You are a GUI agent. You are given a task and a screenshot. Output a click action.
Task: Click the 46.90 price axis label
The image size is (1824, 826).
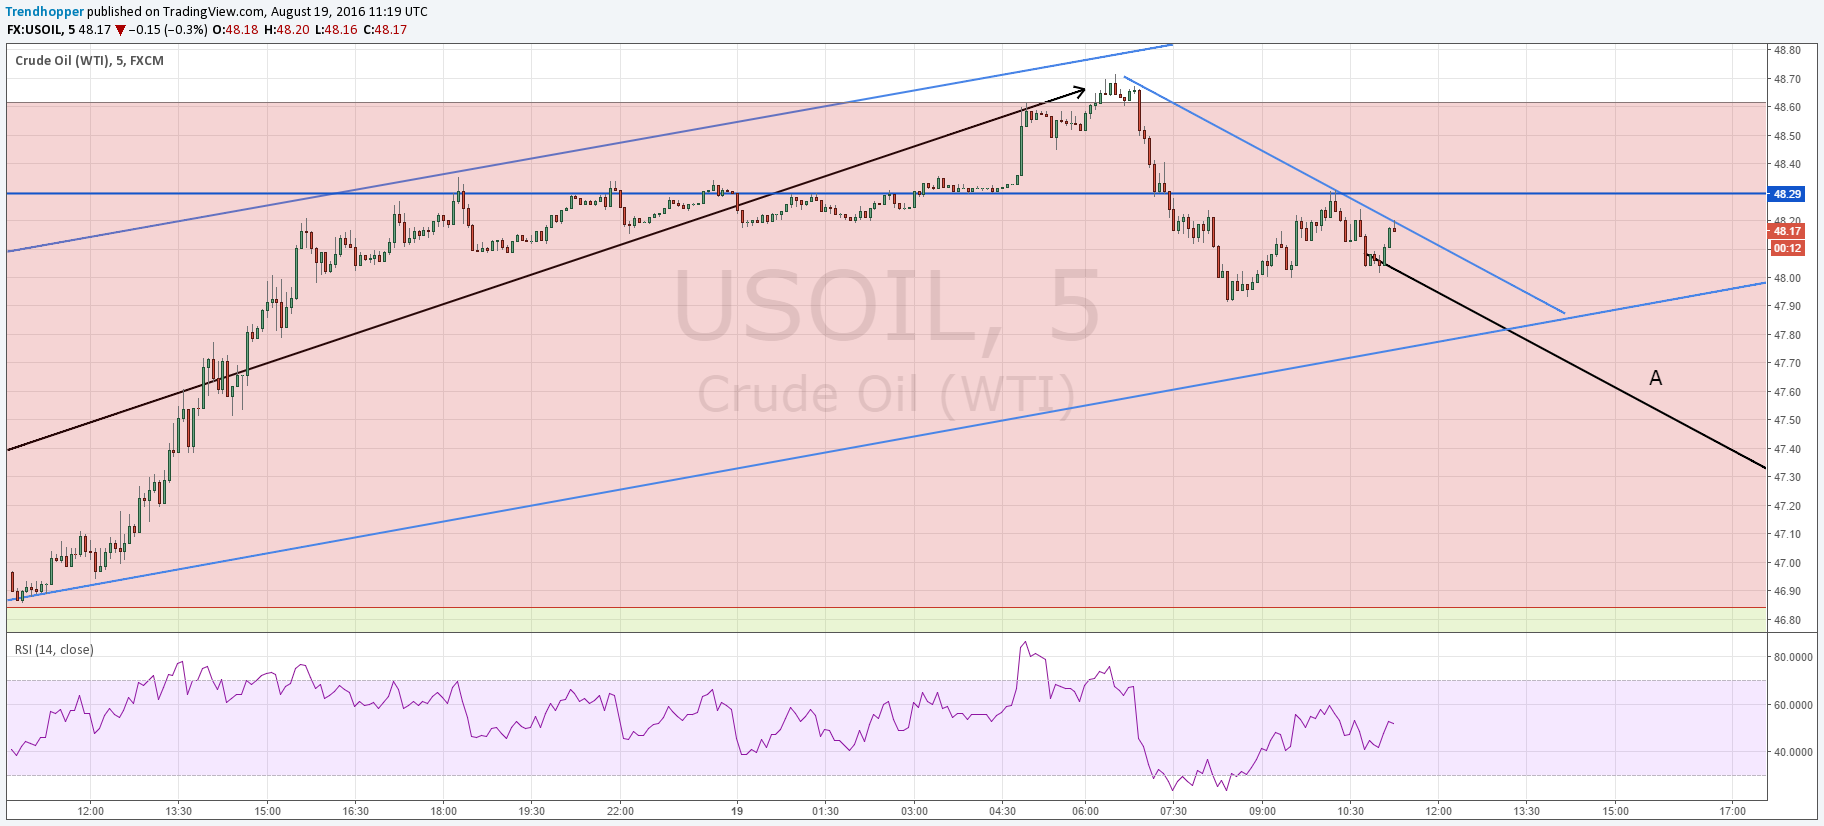pos(1787,591)
